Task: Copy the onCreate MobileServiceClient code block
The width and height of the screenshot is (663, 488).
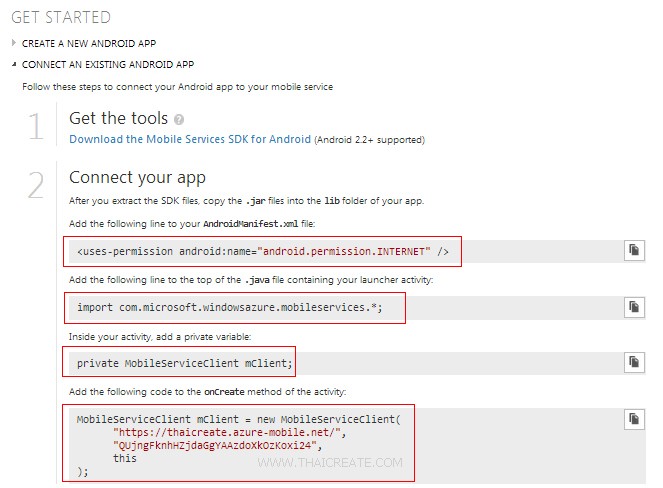Action: coord(633,418)
